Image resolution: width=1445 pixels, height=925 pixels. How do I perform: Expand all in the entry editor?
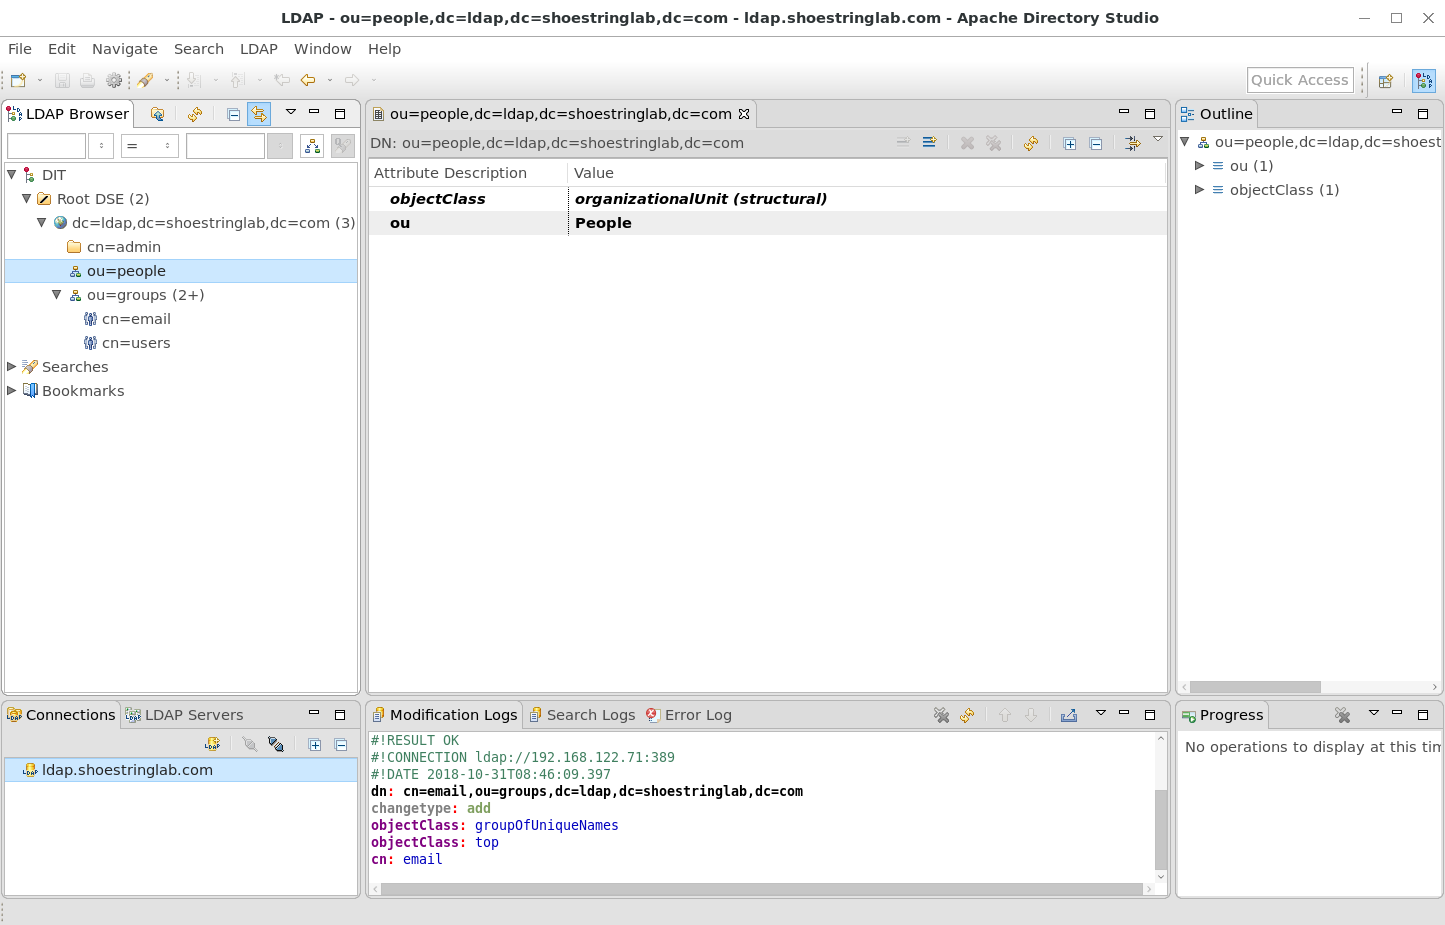(1069, 143)
